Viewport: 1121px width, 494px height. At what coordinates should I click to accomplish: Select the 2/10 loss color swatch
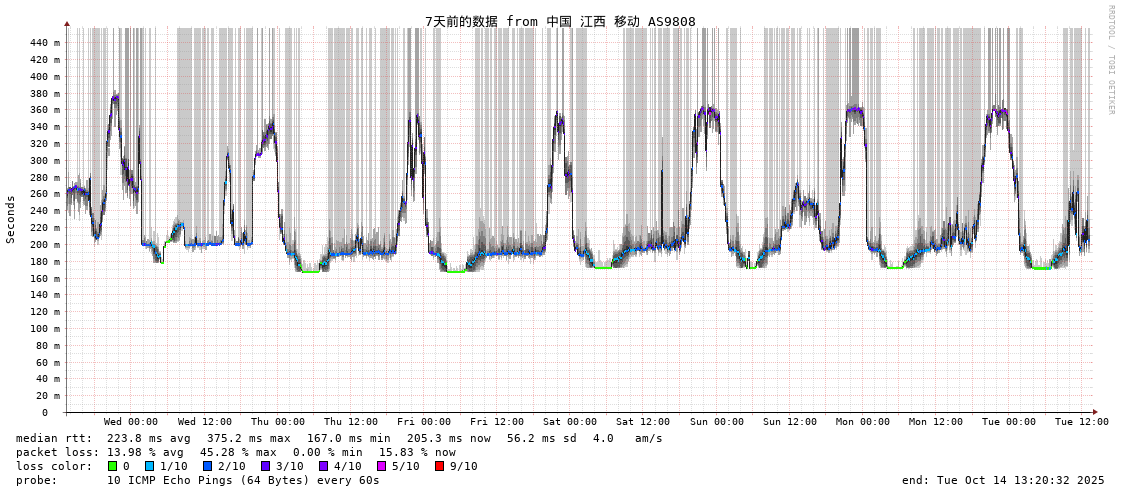tap(207, 466)
